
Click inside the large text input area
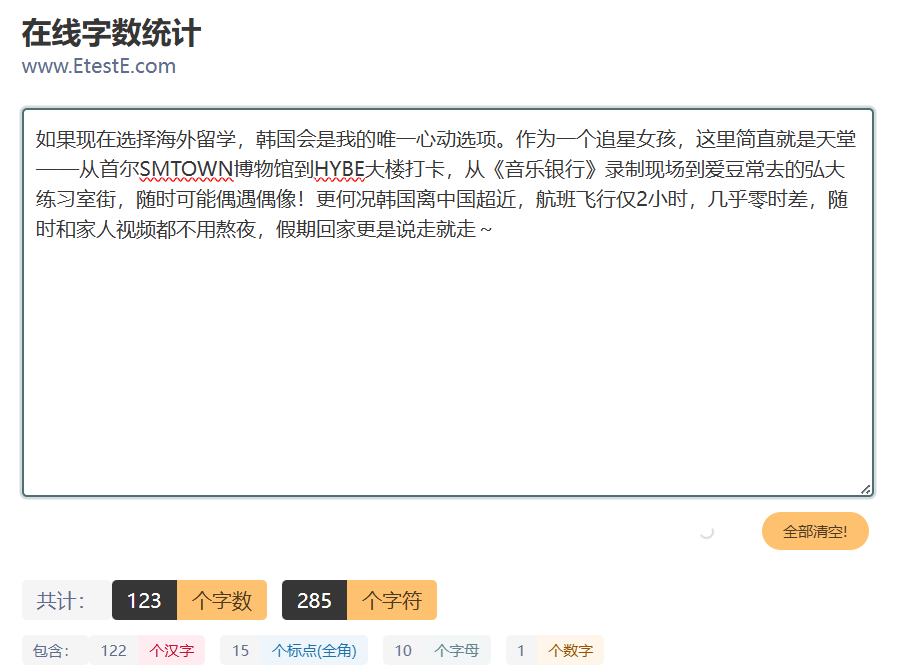pos(448,302)
